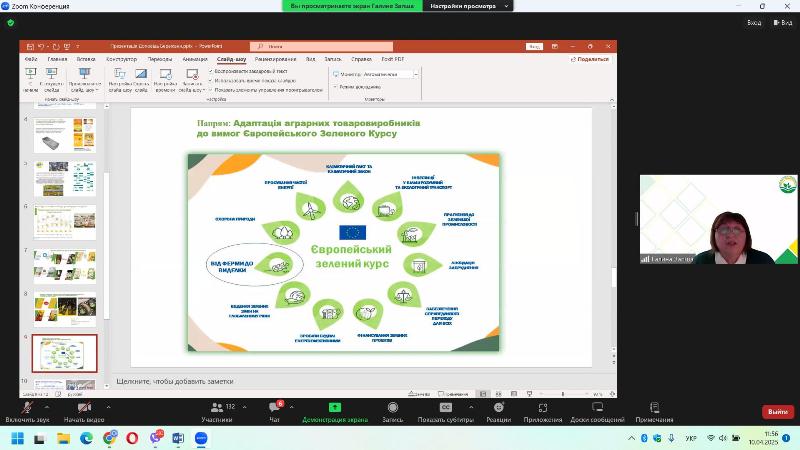Click the Share button in PowerPoint

tap(589, 59)
